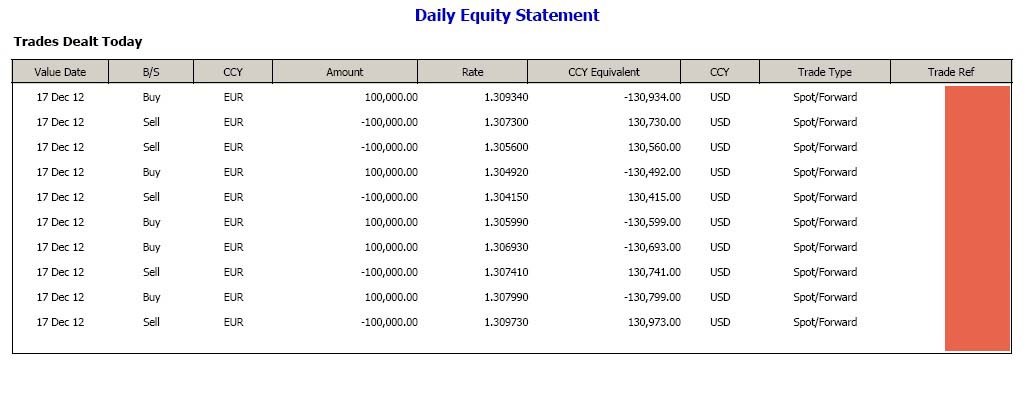Select the Amount column header

tap(345, 72)
